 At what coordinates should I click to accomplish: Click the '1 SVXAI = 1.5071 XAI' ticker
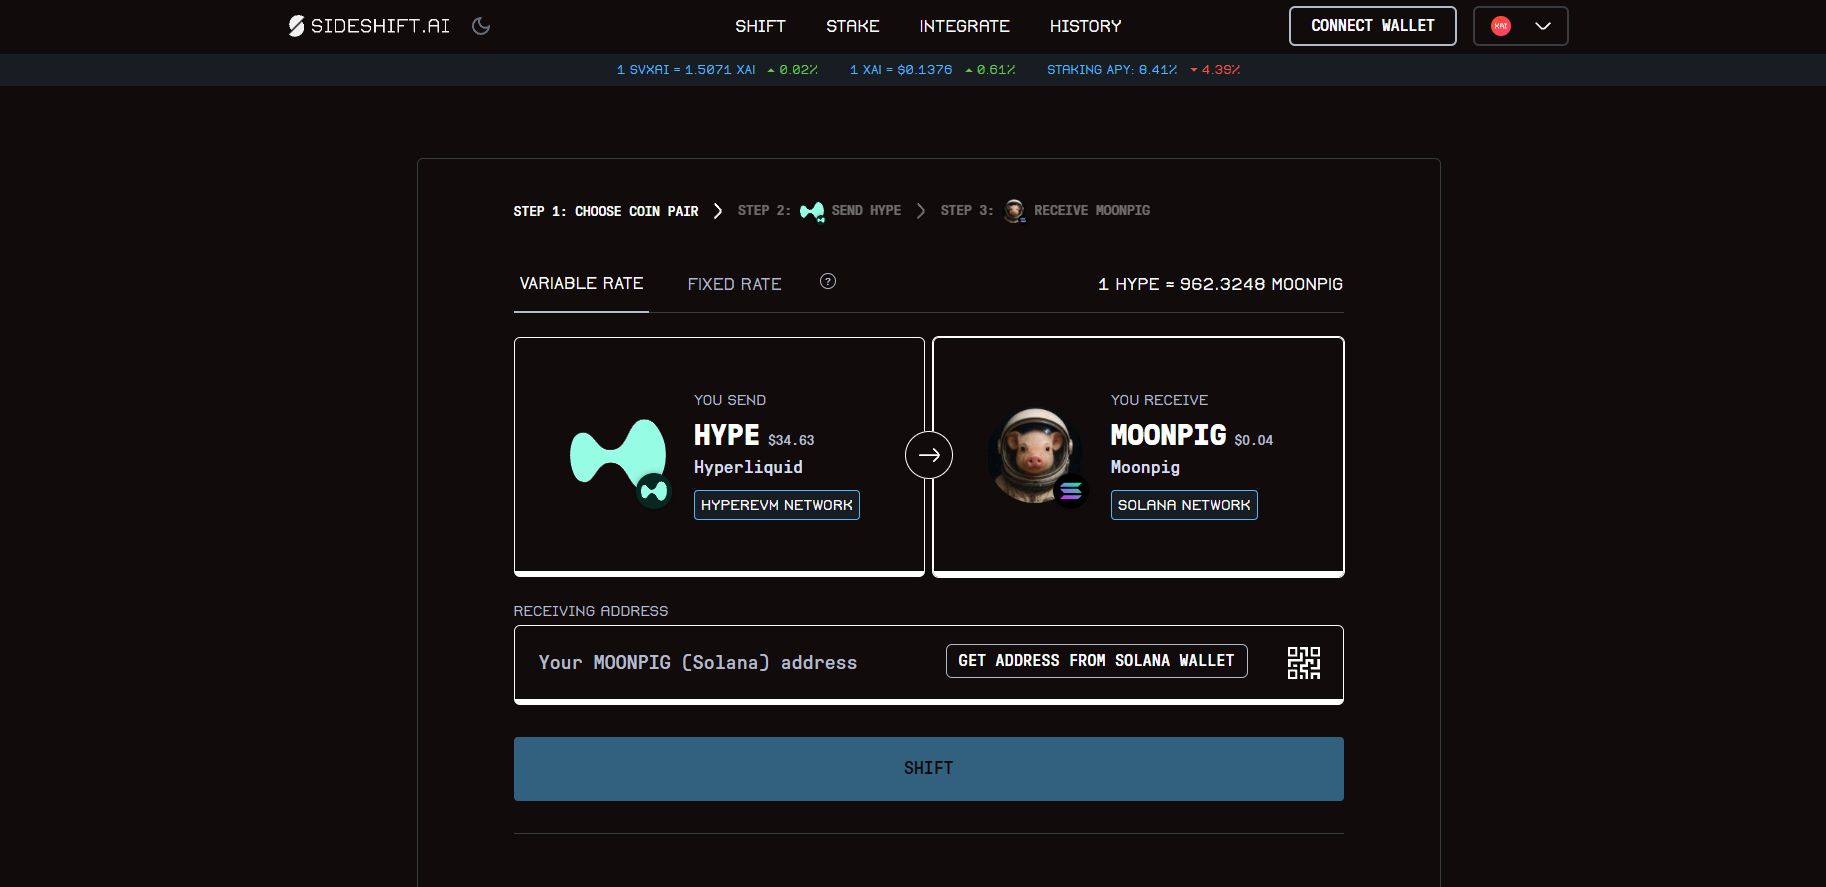[x=686, y=70]
